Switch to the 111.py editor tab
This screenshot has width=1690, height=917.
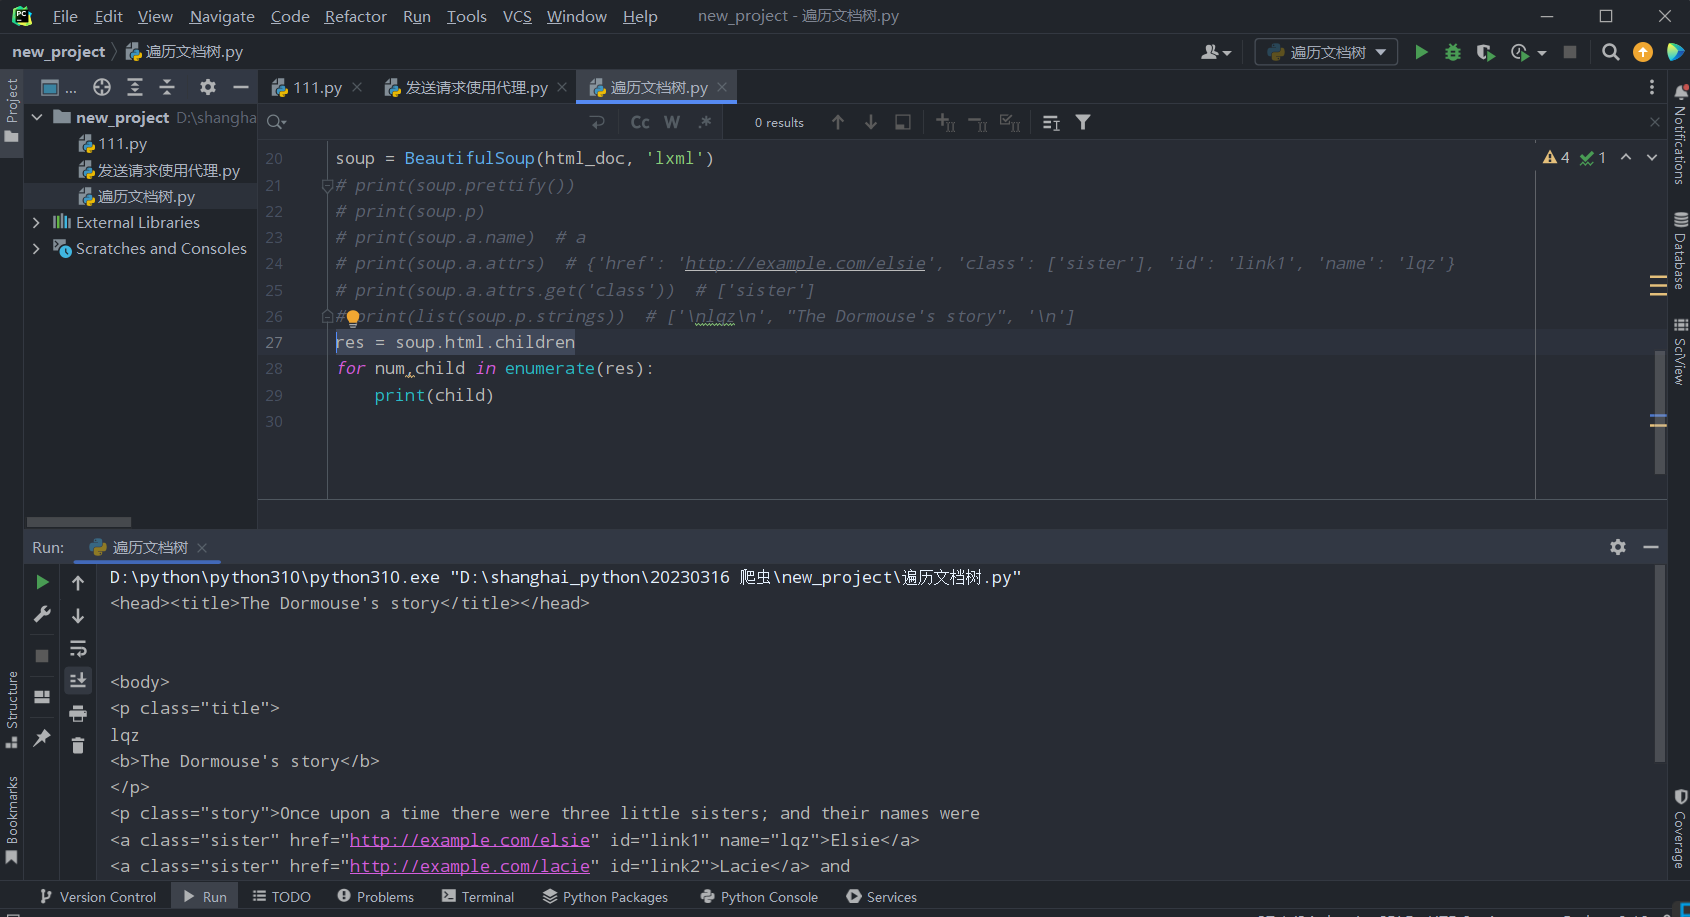click(x=317, y=87)
